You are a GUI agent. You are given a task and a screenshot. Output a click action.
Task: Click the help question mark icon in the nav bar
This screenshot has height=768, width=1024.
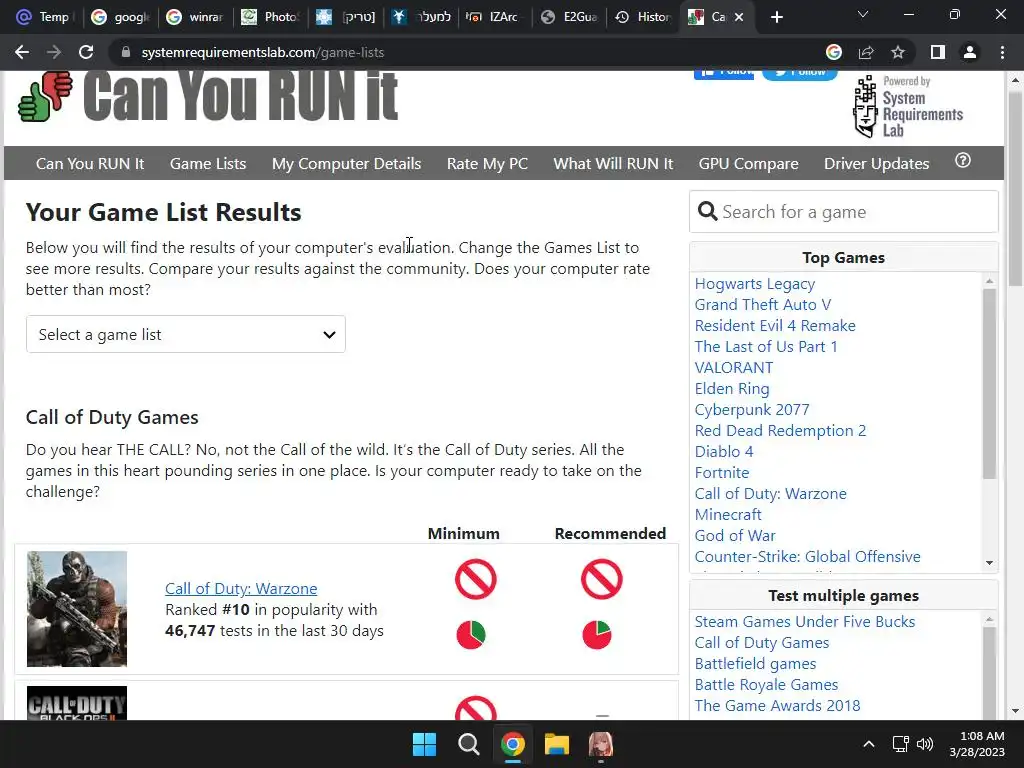click(x=963, y=161)
